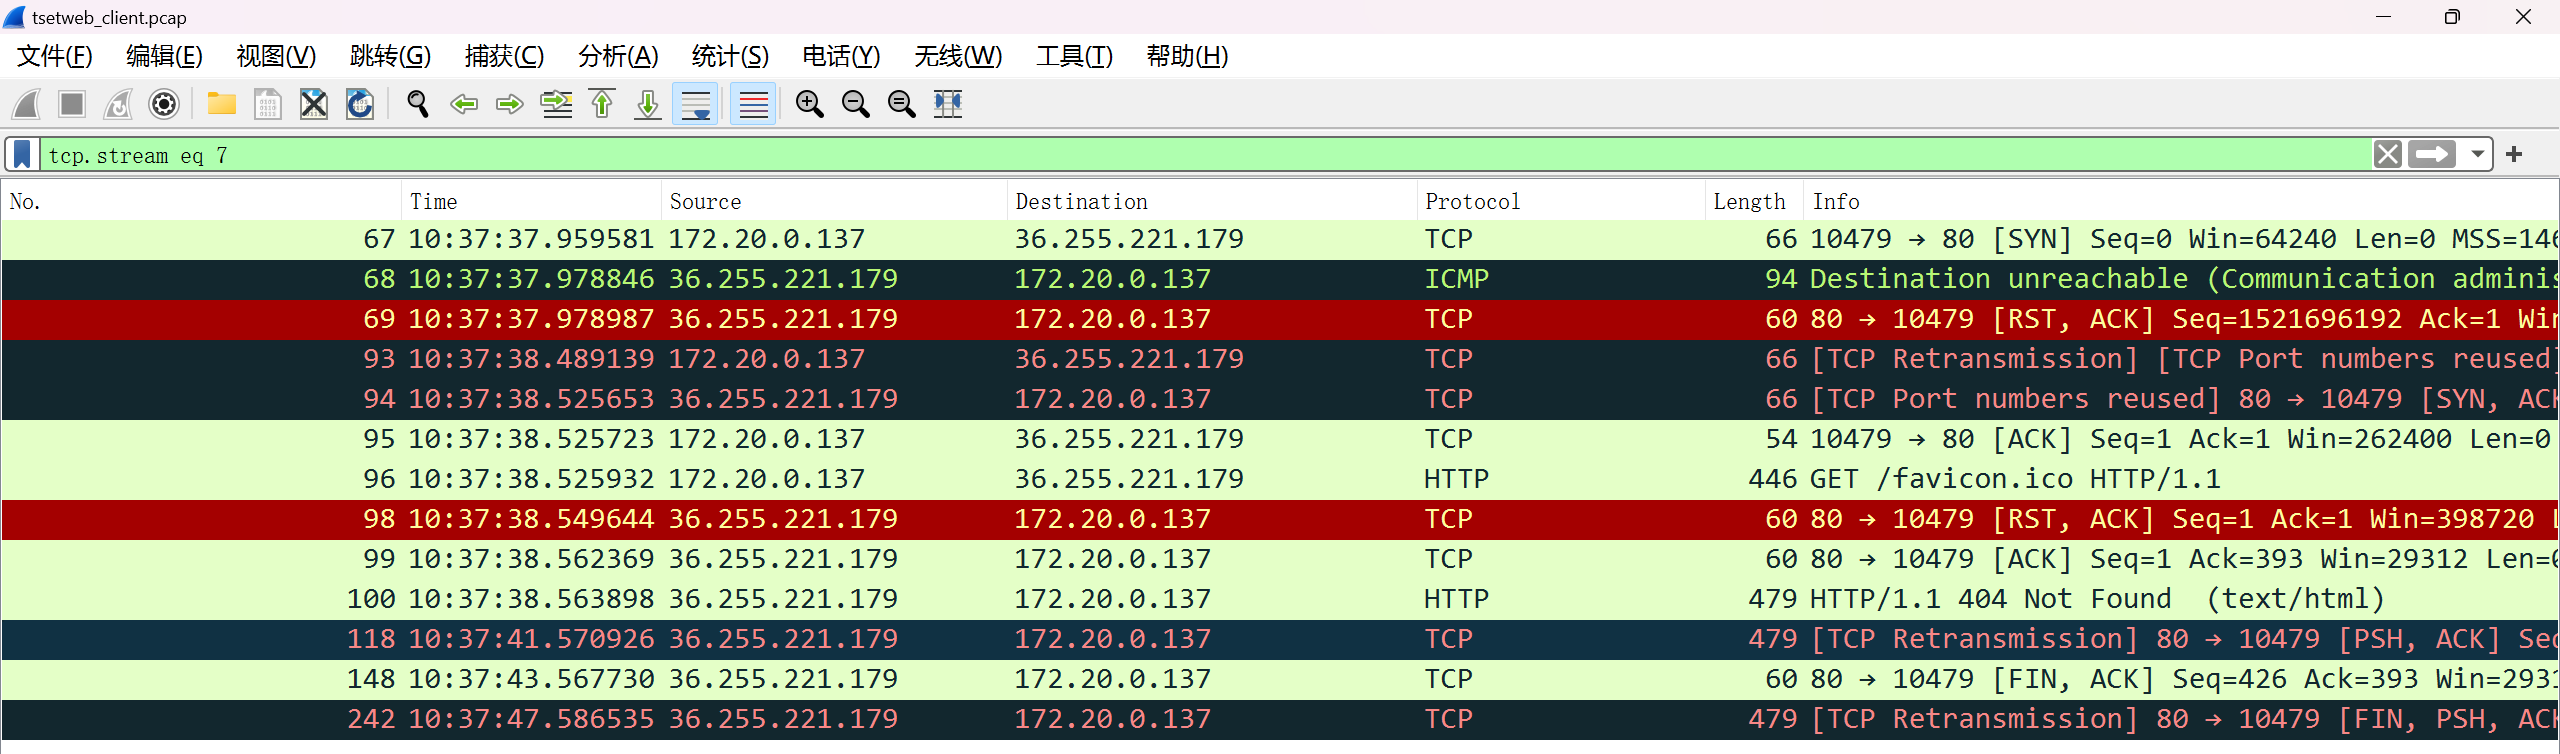
Task: Toggle auto-scroll during live capture
Action: pos(695,104)
